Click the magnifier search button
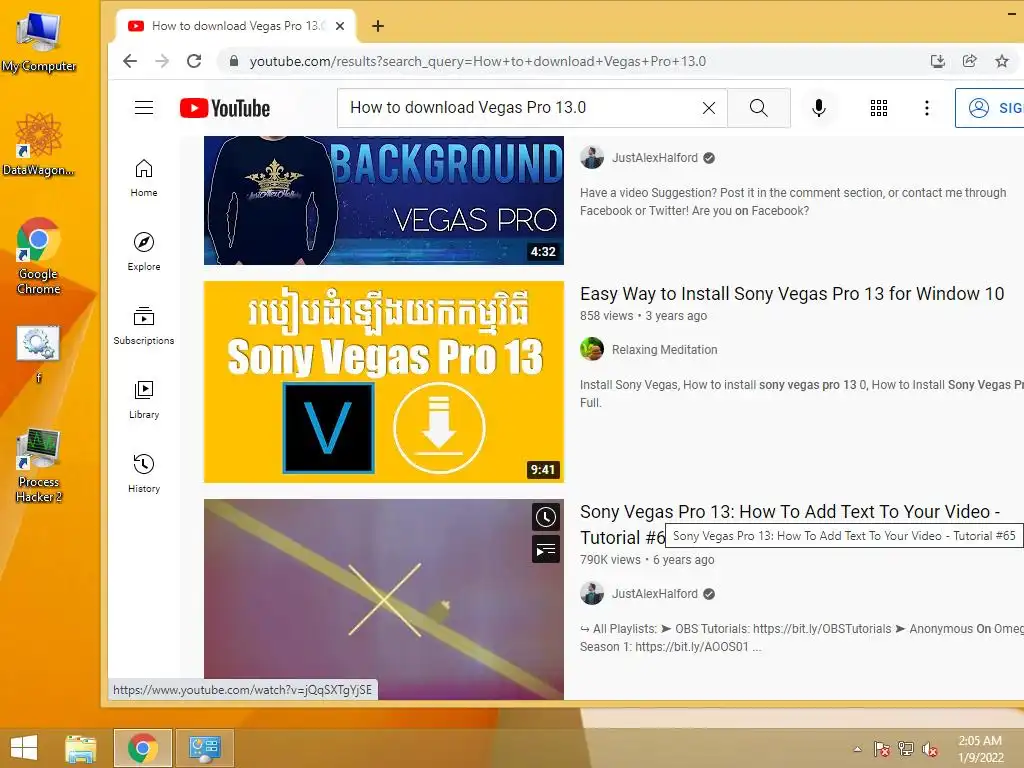Image resolution: width=1024 pixels, height=768 pixels. point(758,108)
